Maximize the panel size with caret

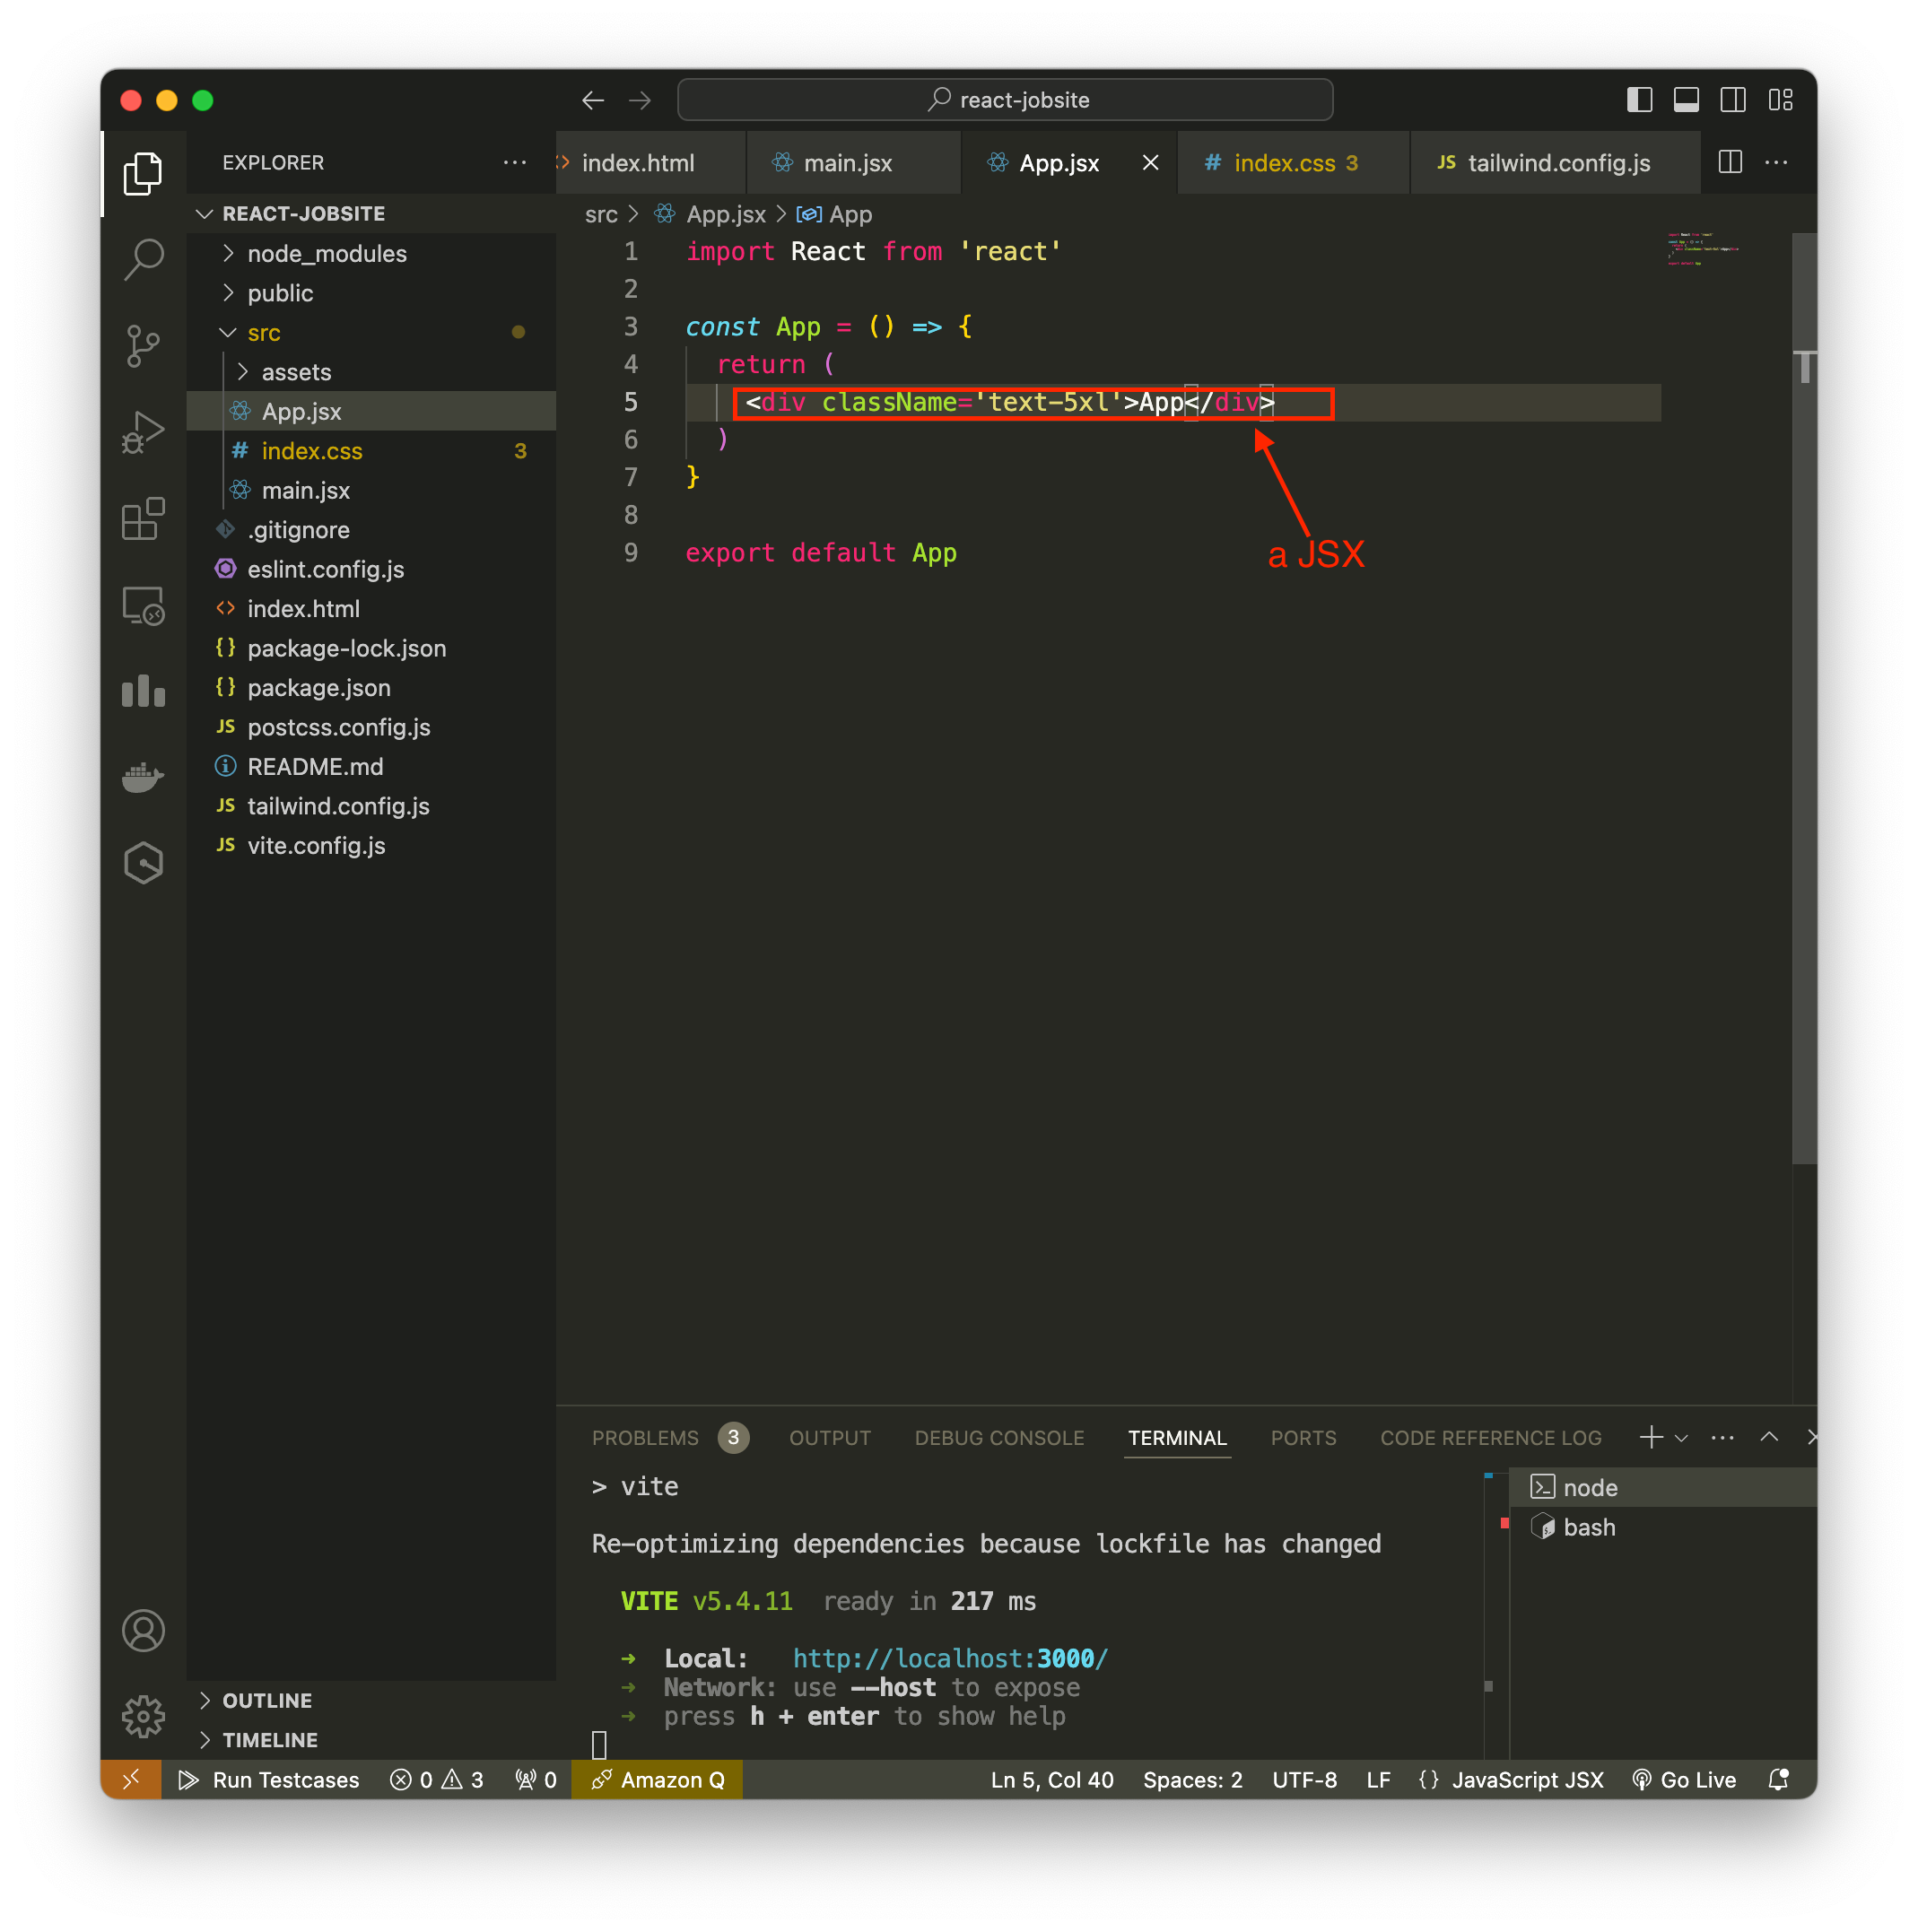click(1769, 1438)
